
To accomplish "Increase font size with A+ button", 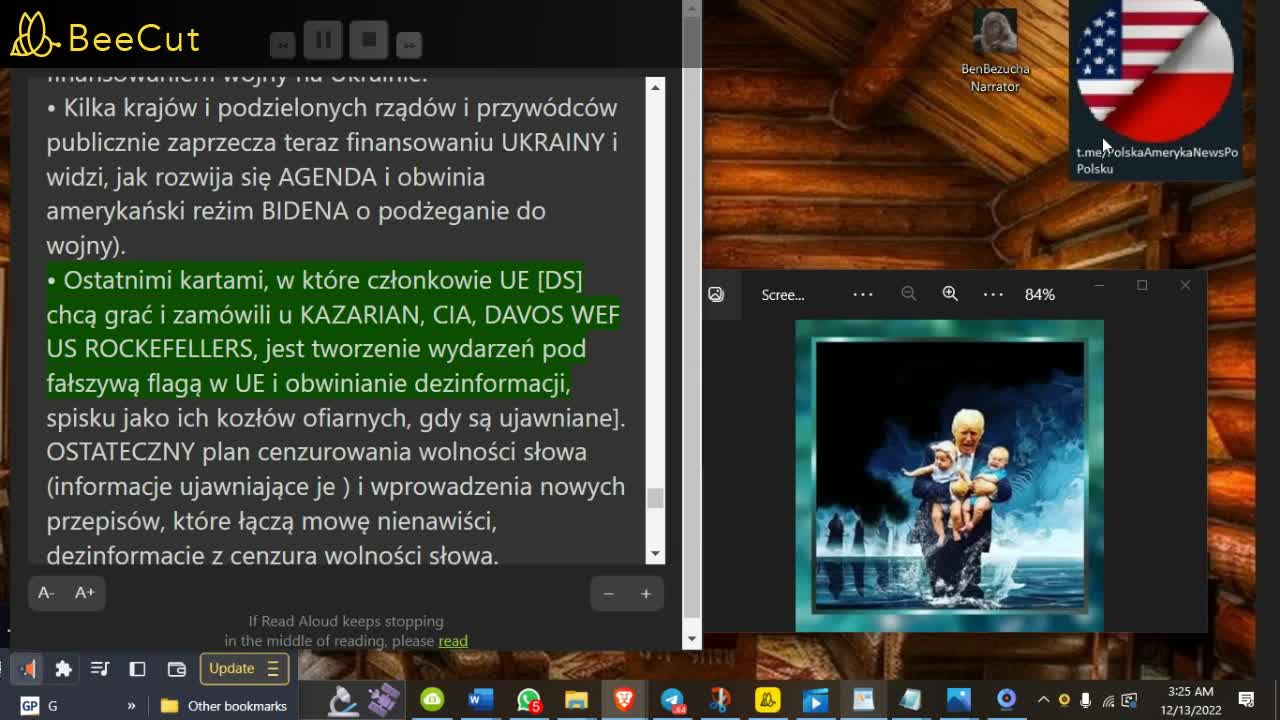I will coord(85,593).
